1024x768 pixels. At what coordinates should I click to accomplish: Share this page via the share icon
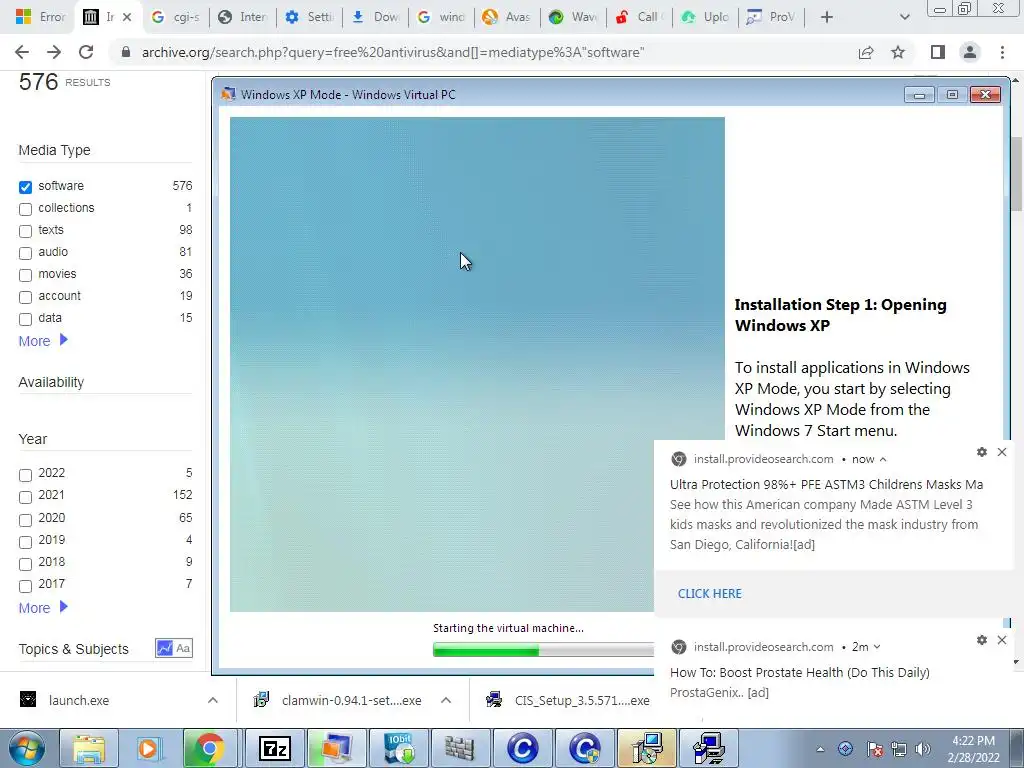point(866,52)
